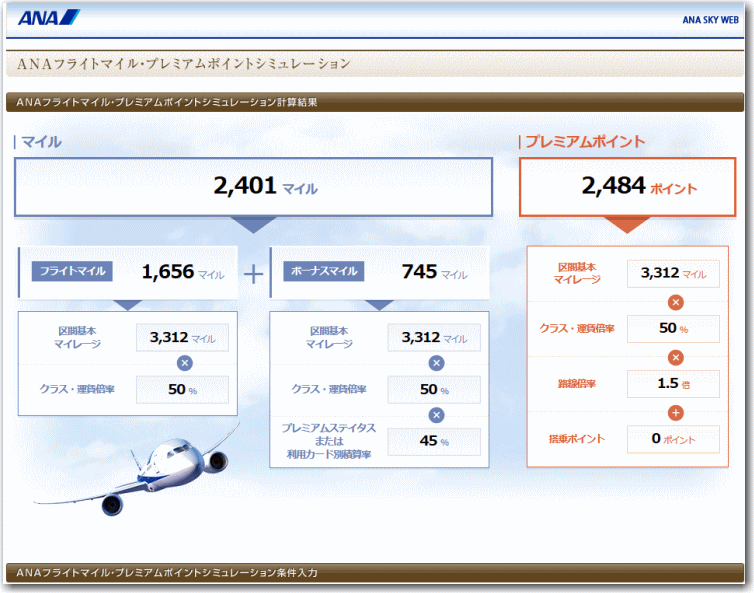
Task: Click the 3,312 マイル field in premium point panel
Action: coord(673,274)
